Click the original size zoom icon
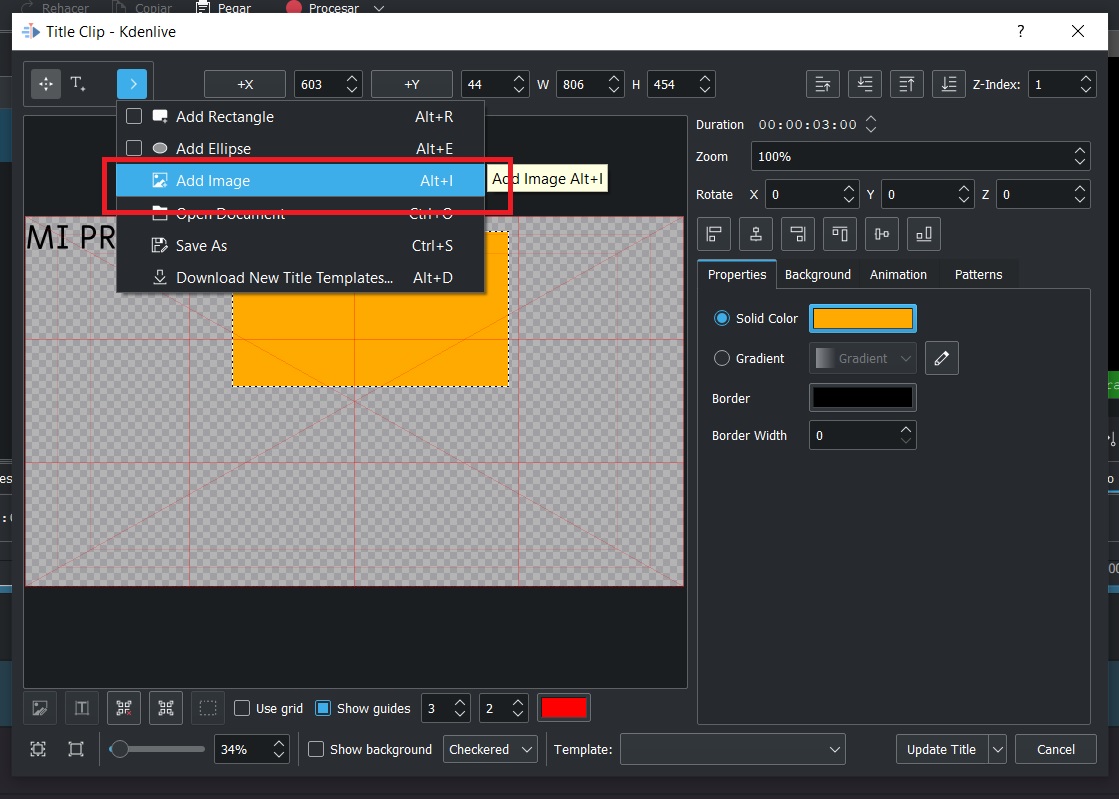This screenshot has width=1119, height=799. coord(76,749)
